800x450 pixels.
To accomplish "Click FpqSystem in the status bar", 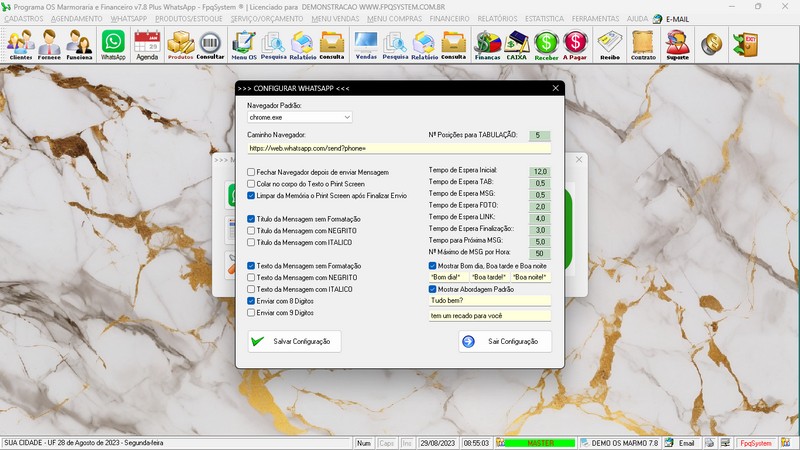I will click(x=756, y=443).
